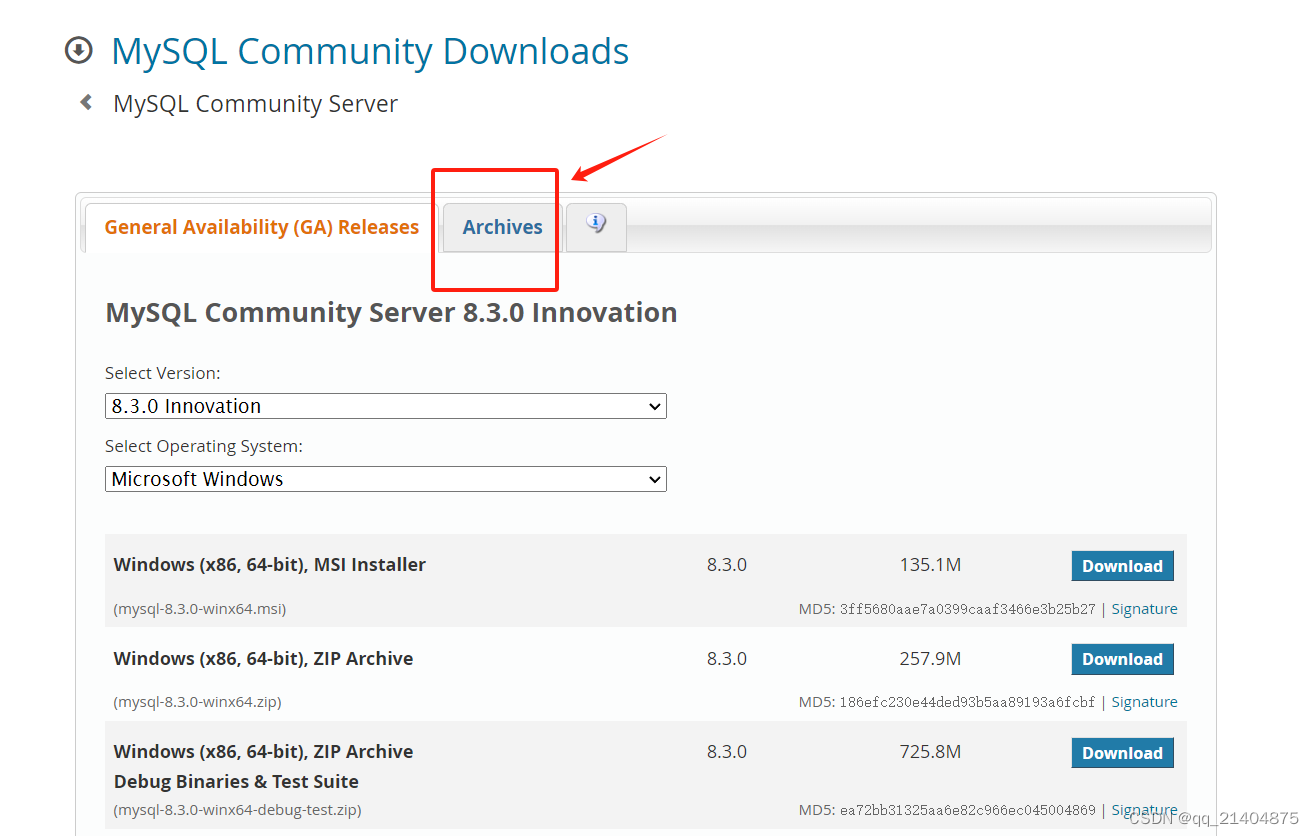The height and width of the screenshot is (836, 1314).
Task: Click MySQL Community Downloads heading
Action: pos(370,51)
